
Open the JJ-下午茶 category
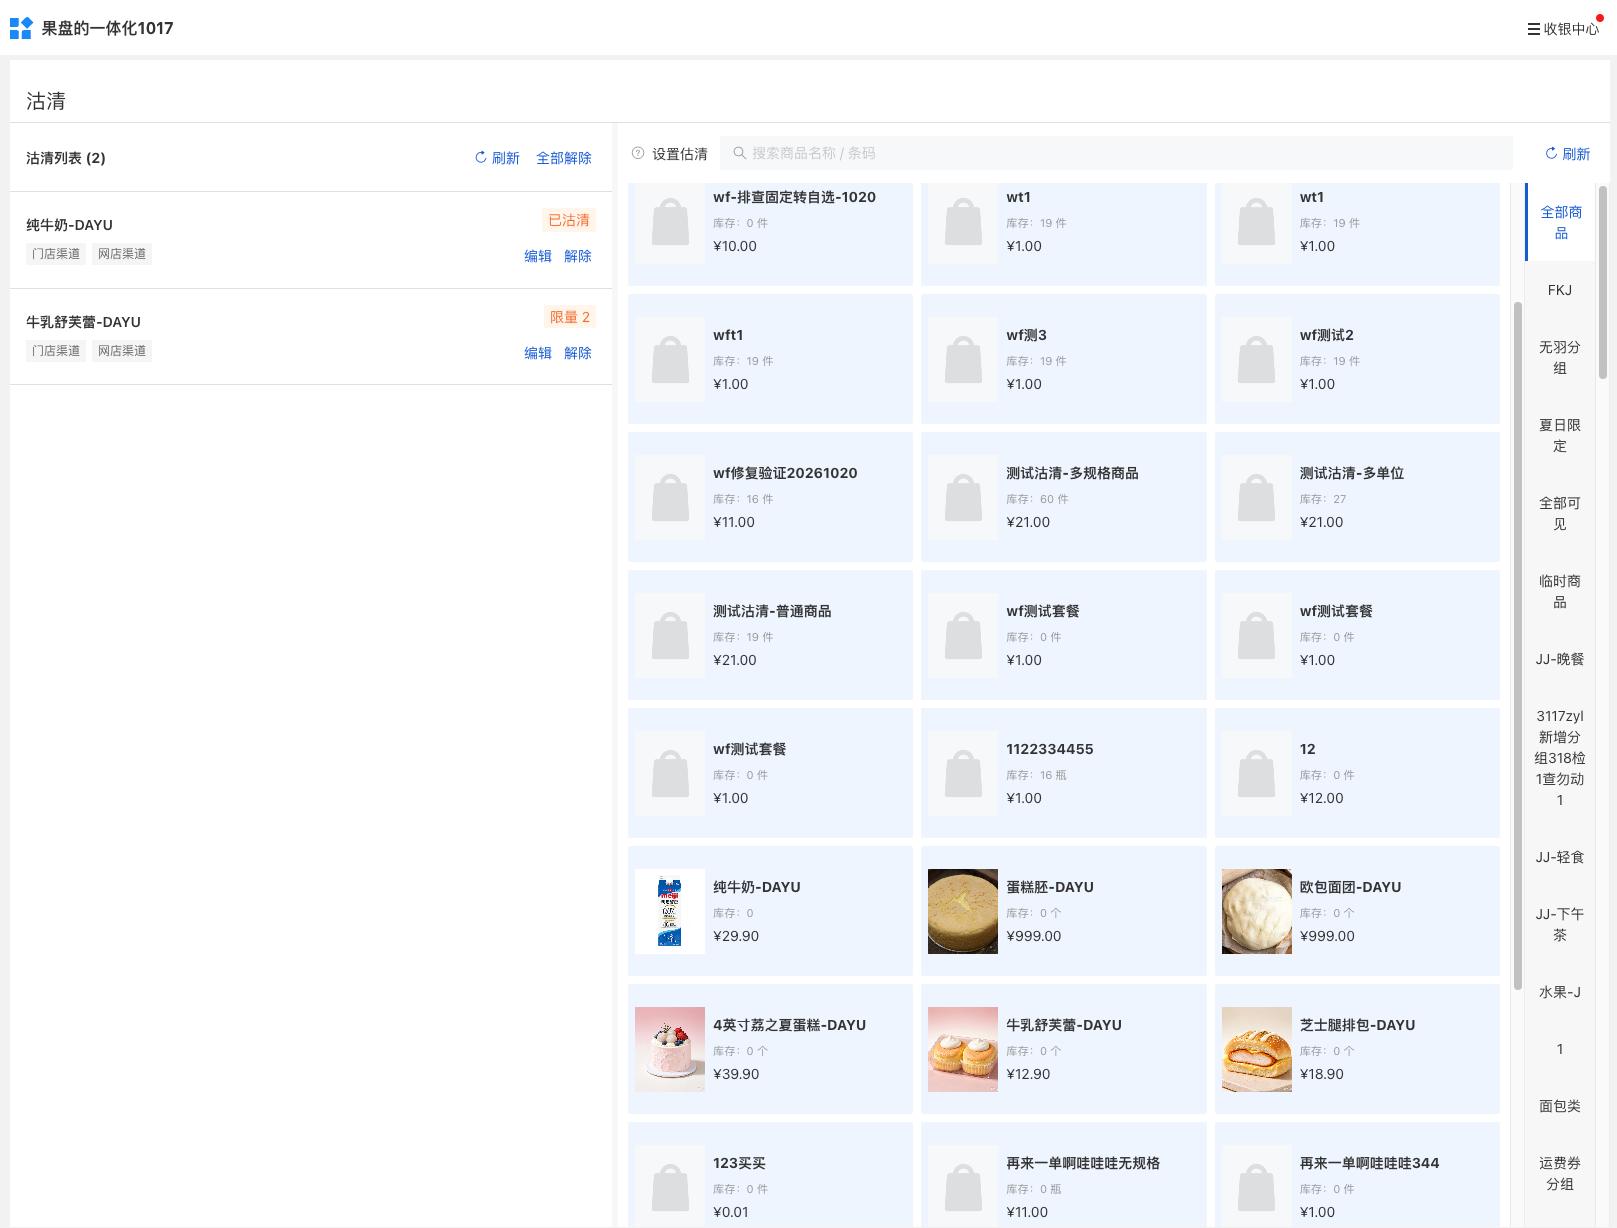1560,924
